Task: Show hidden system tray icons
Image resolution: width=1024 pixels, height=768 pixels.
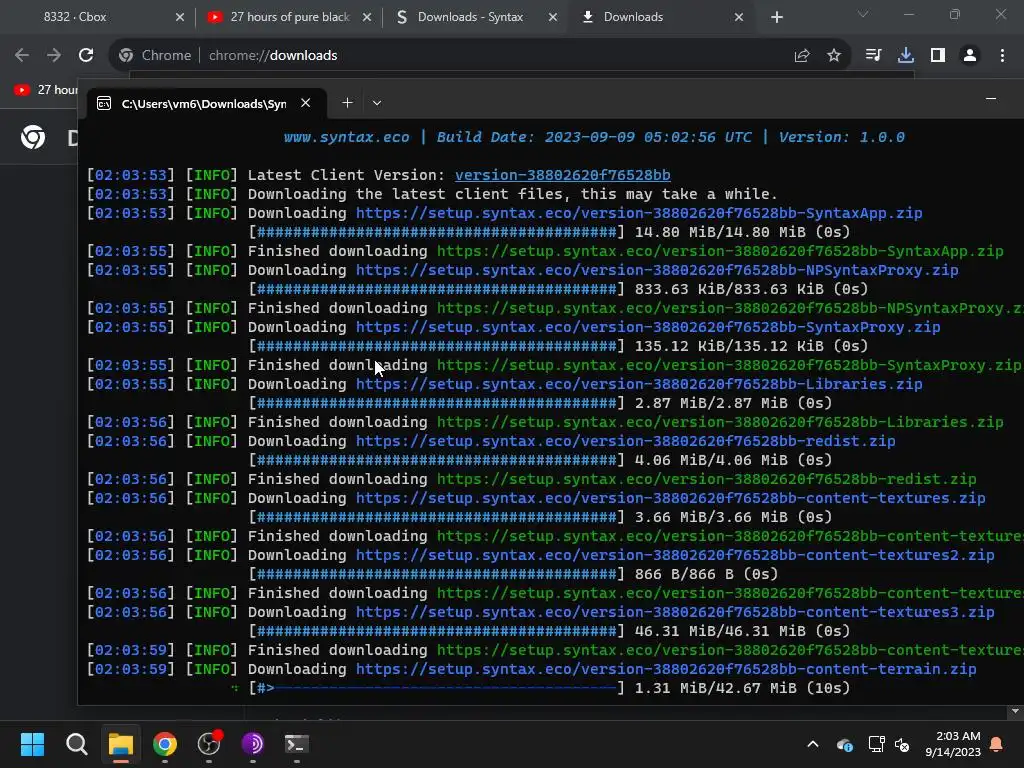Action: click(813, 744)
